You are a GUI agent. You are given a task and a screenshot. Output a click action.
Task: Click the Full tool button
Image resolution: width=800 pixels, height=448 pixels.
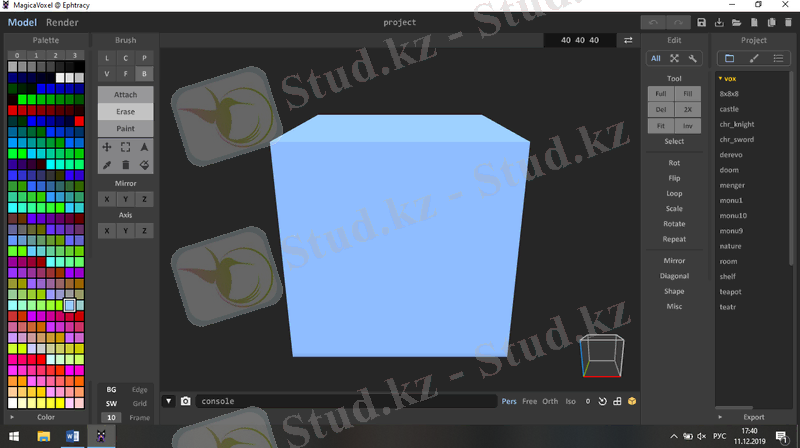tap(661, 93)
